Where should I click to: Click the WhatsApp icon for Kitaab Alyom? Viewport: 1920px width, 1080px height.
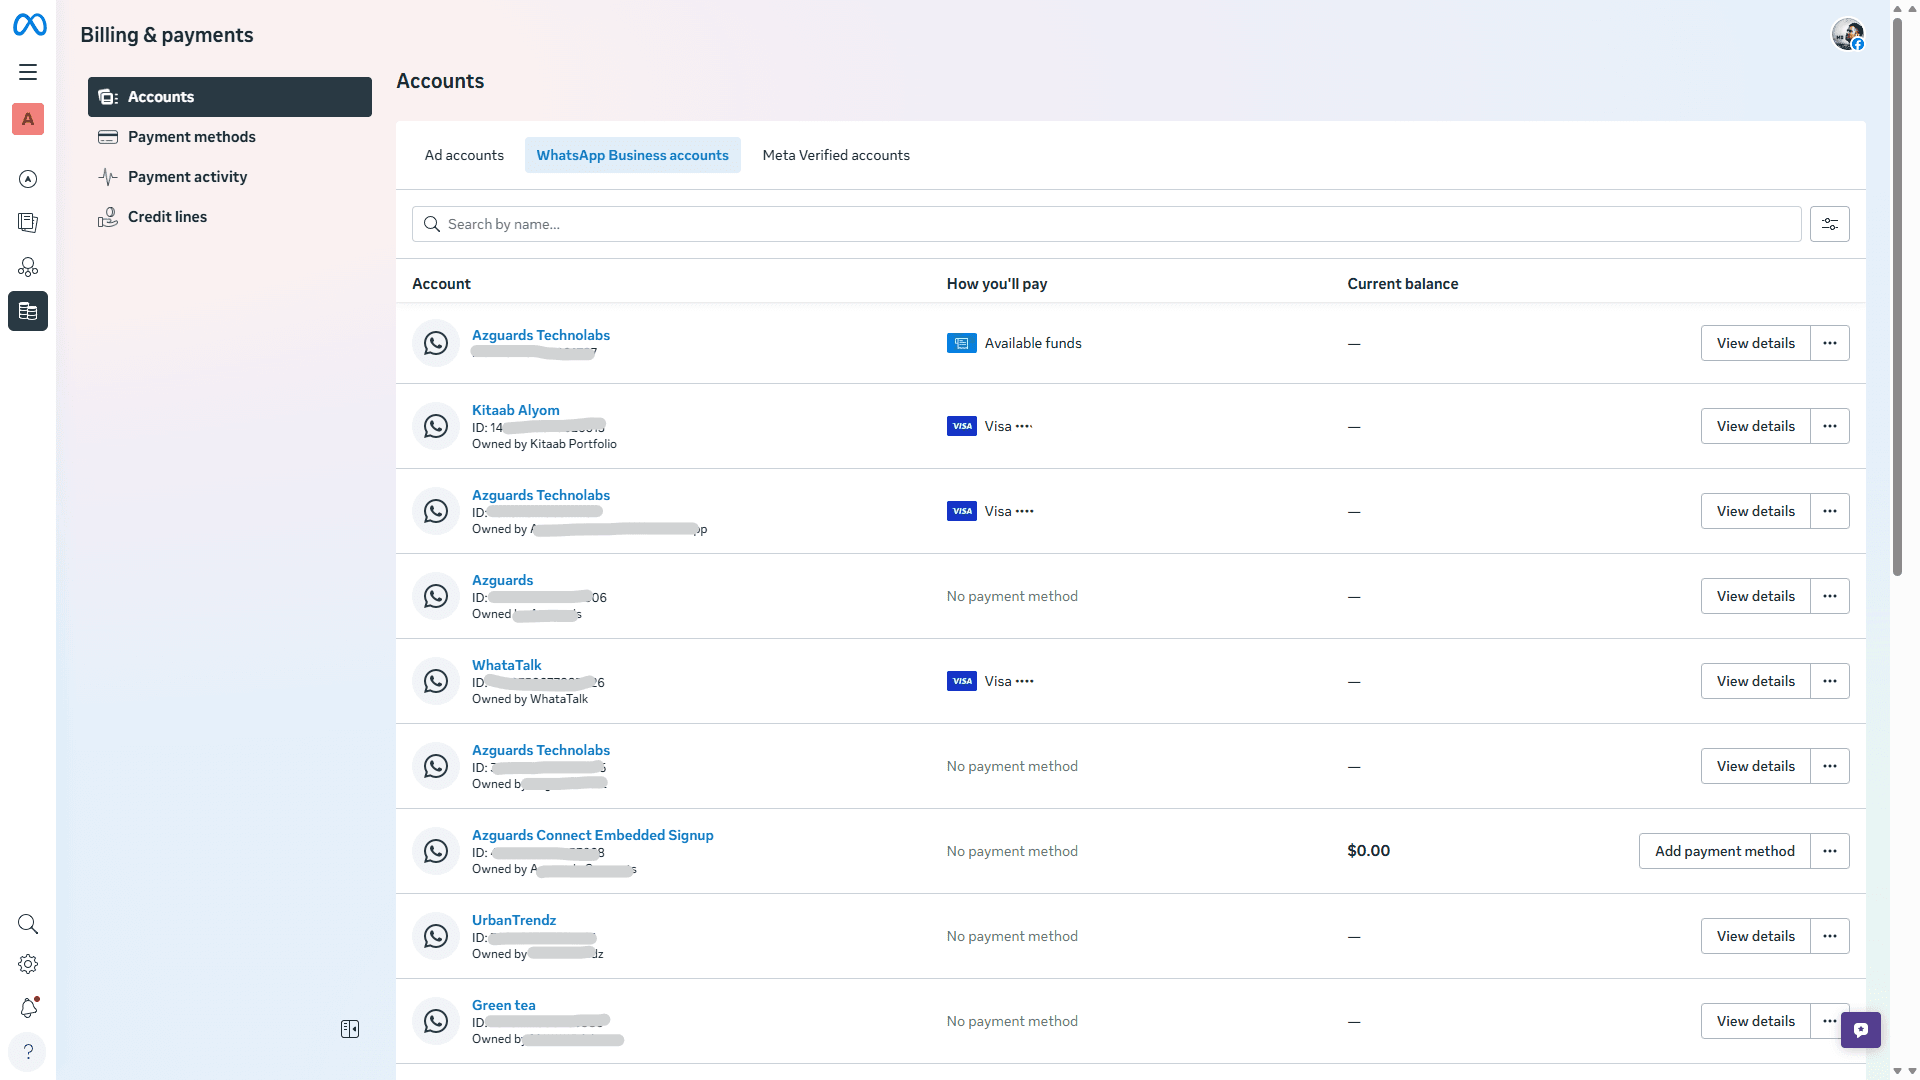point(436,426)
